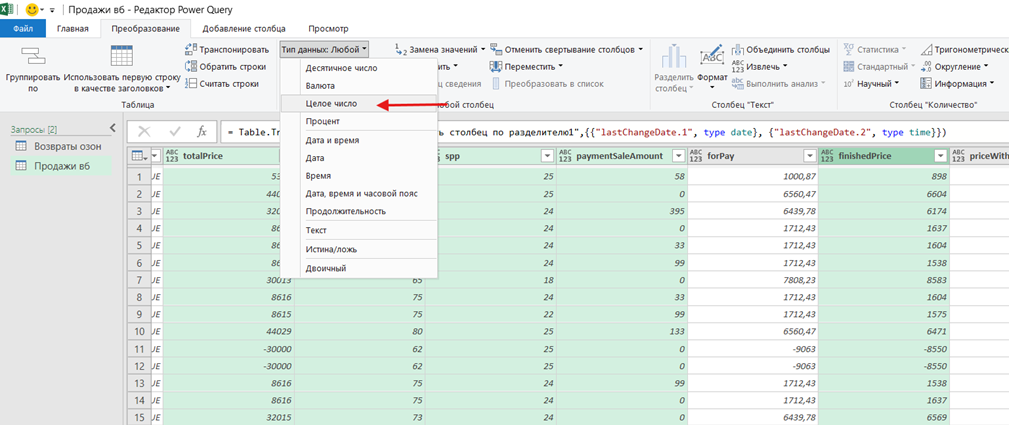This screenshot has height=425, width=1009.
Task: Cancel formula edit with the X button
Action: (144, 132)
